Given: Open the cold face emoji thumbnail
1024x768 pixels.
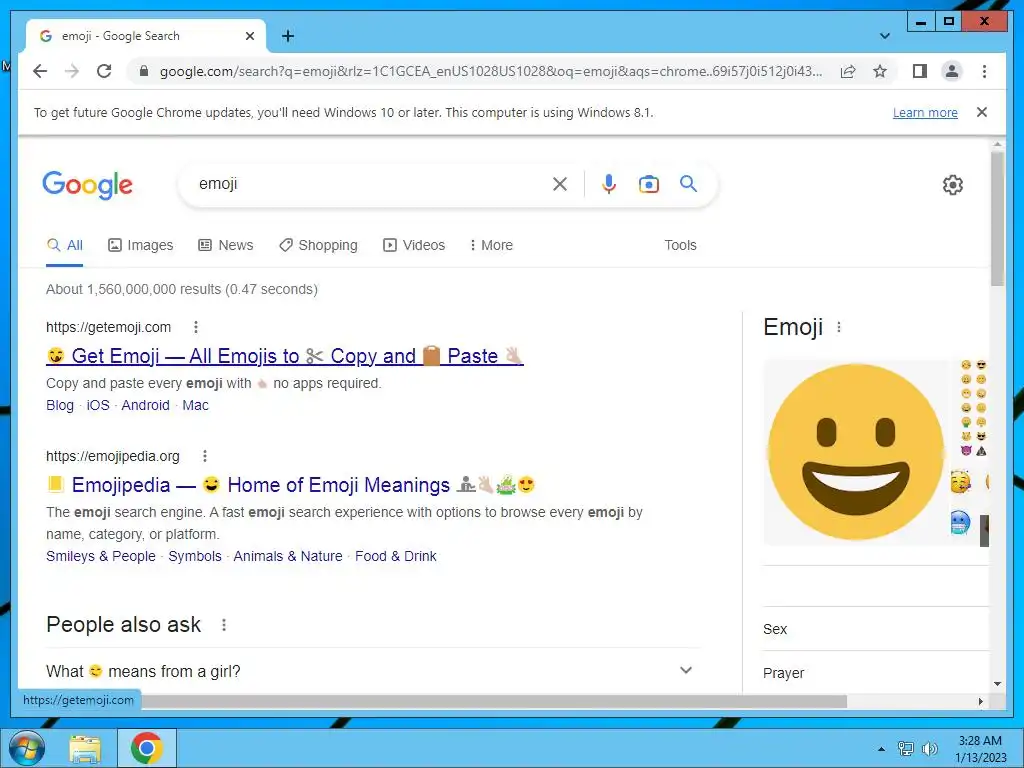Looking at the screenshot, I should click(960, 522).
